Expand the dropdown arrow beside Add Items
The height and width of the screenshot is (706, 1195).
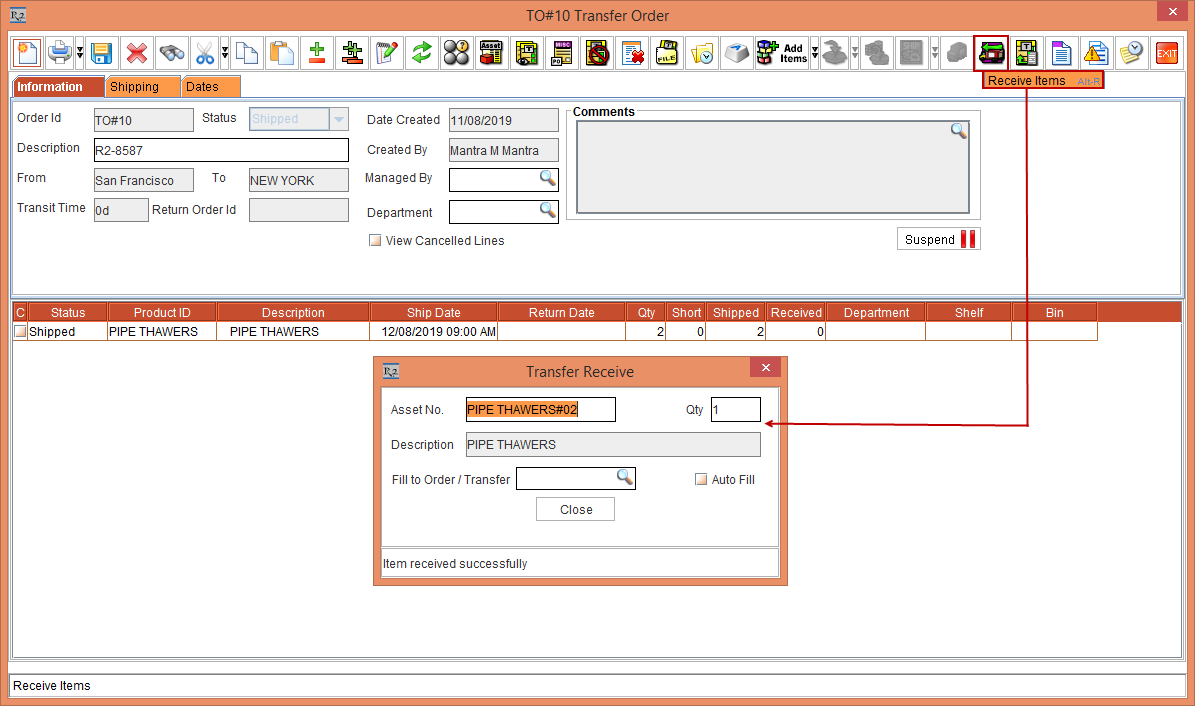coord(815,53)
